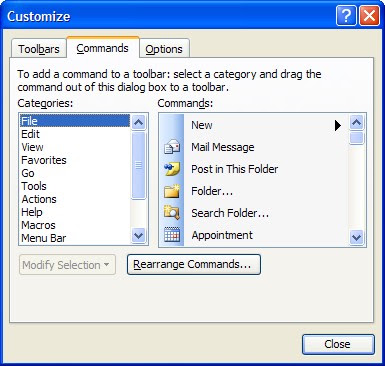The height and width of the screenshot is (366, 385).
Task: Click Commands list scroll down arrow
Action: [x=356, y=237]
